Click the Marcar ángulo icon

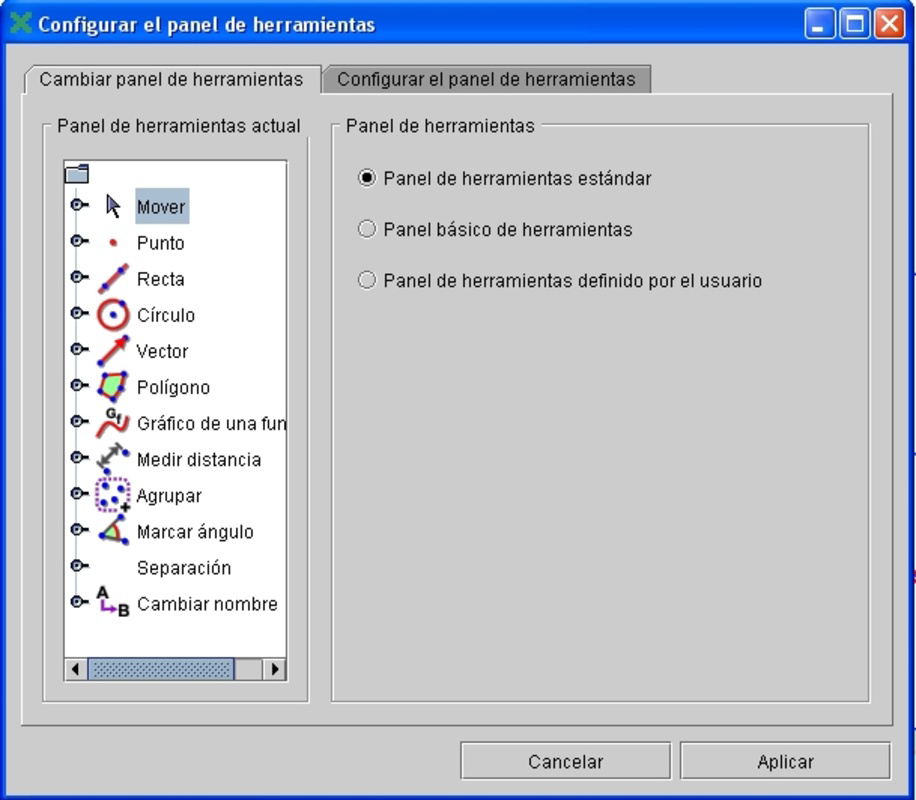(113, 531)
